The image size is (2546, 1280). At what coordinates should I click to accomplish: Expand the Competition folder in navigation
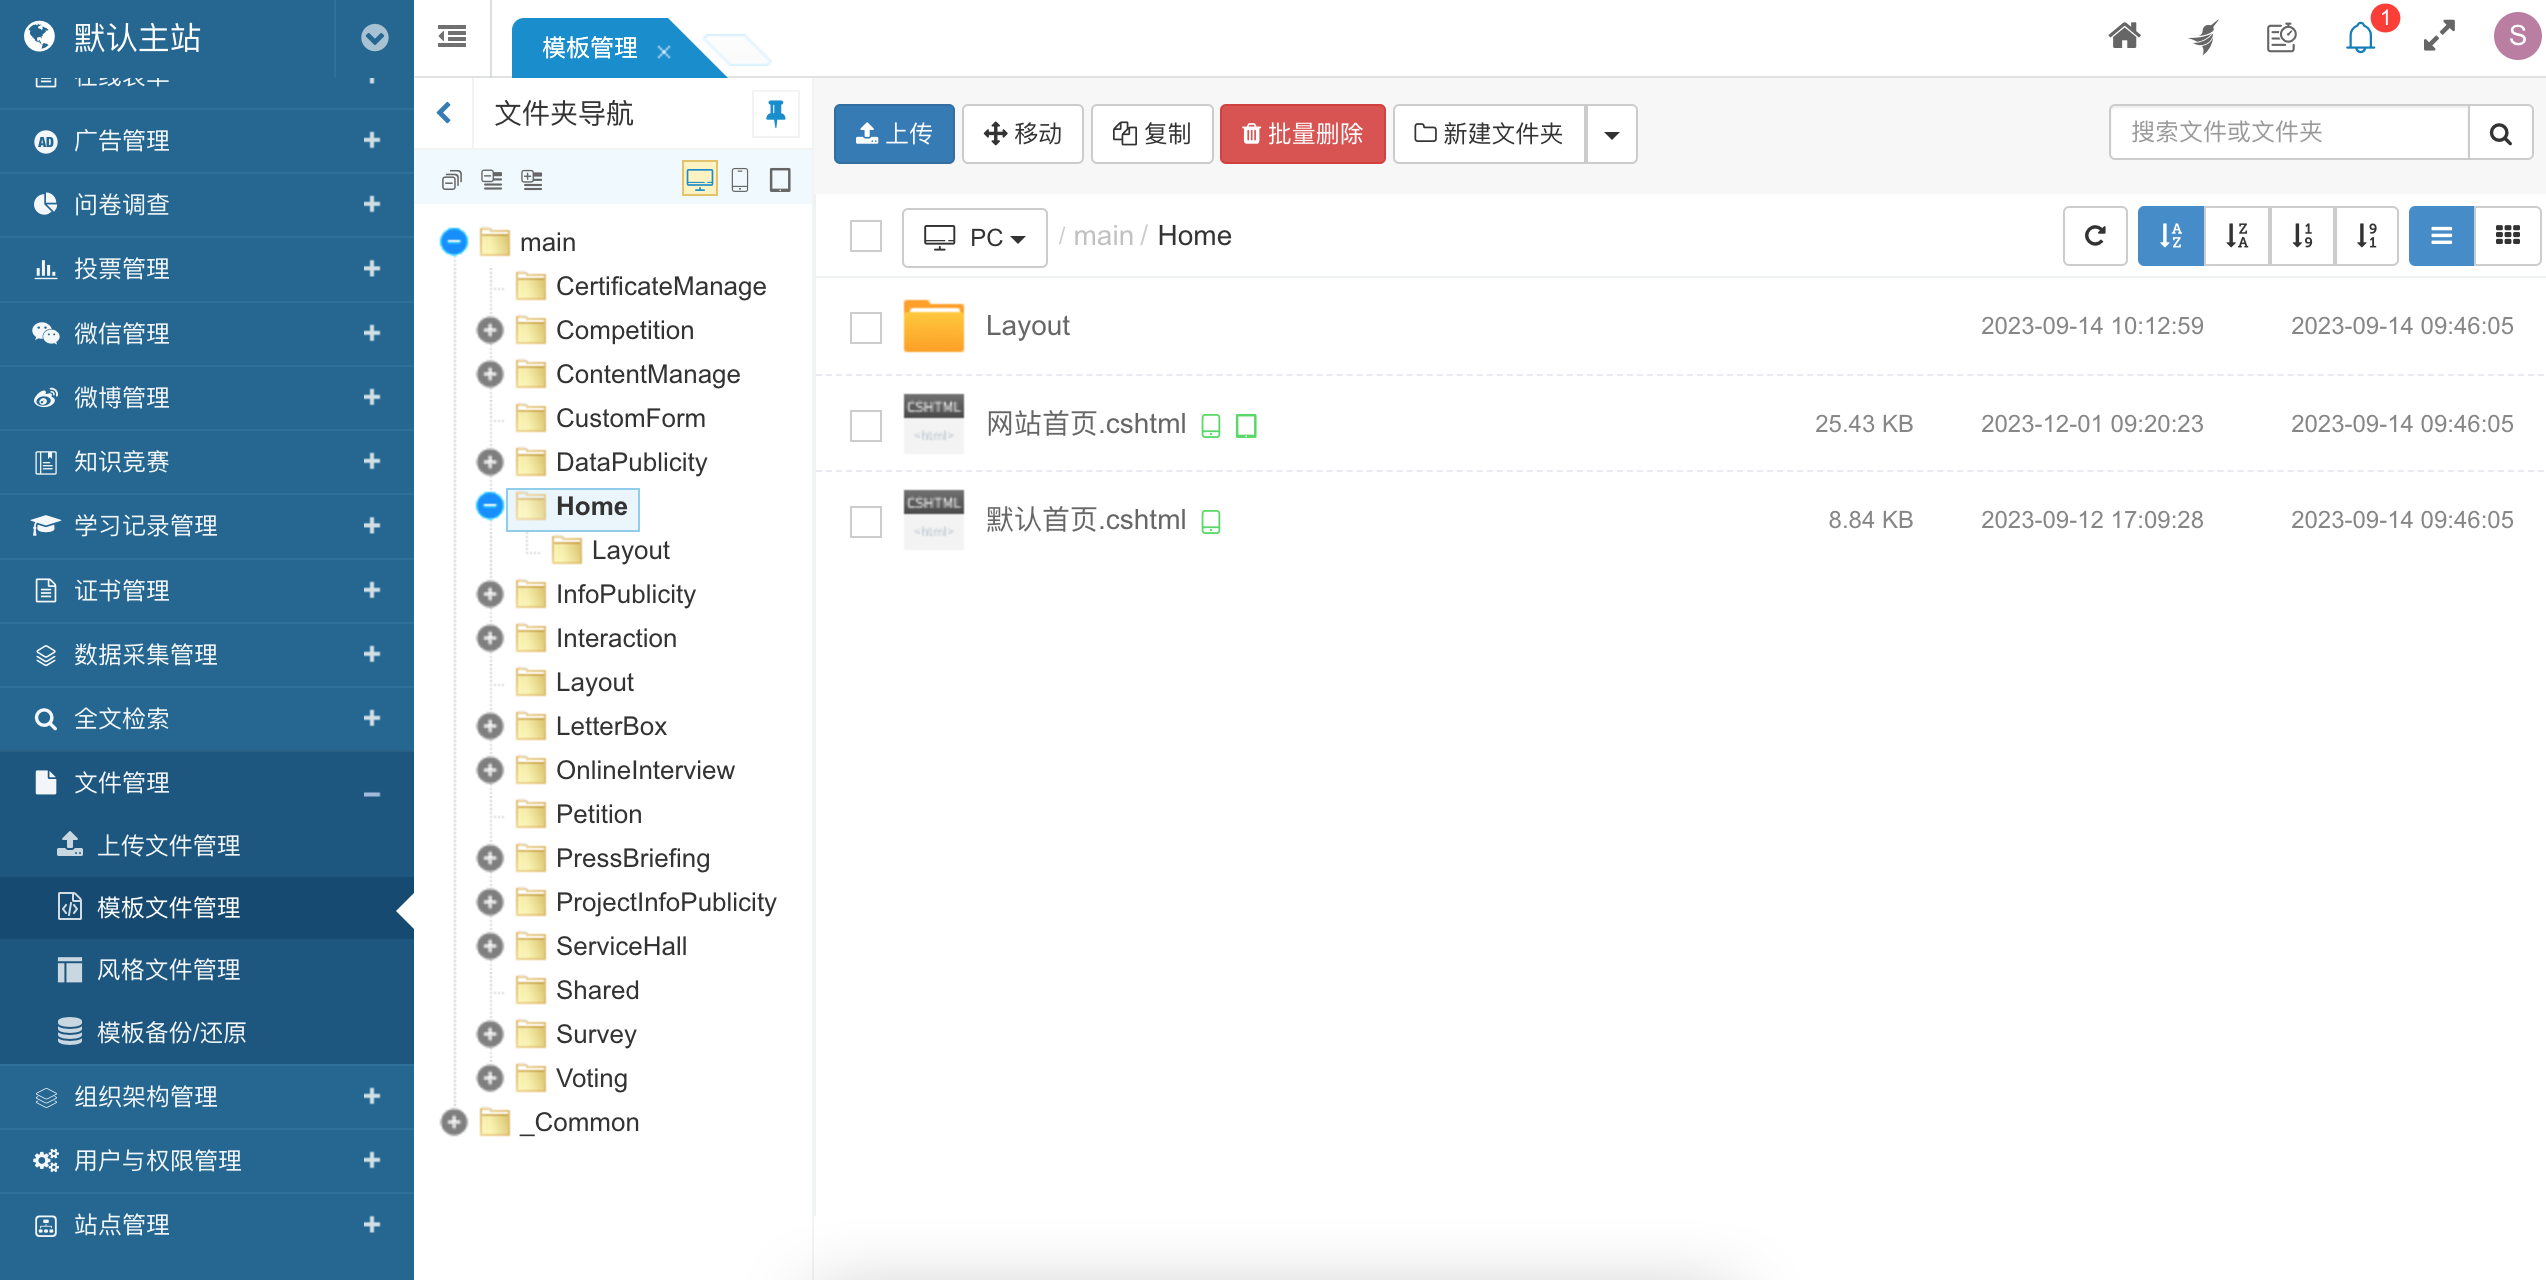pos(490,328)
